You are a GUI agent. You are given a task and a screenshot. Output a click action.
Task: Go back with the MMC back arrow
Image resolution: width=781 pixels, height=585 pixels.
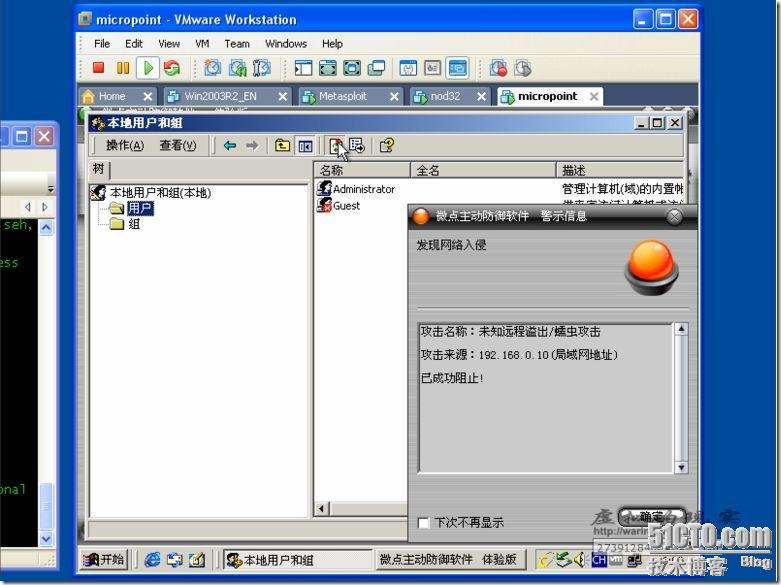coord(230,146)
